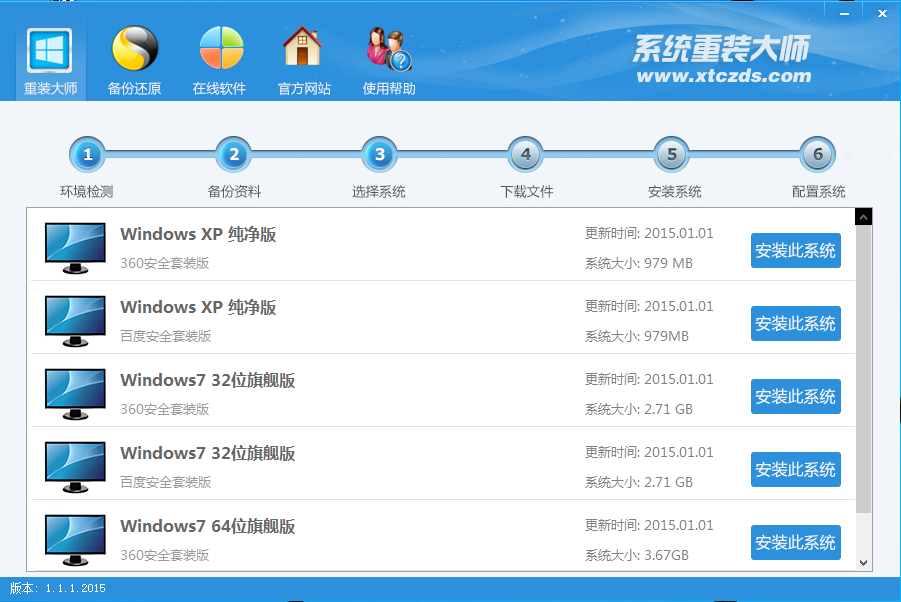The image size is (901, 602).
Task: Click the scrollbar up arrow
Action: pyautogui.click(x=864, y=217)
